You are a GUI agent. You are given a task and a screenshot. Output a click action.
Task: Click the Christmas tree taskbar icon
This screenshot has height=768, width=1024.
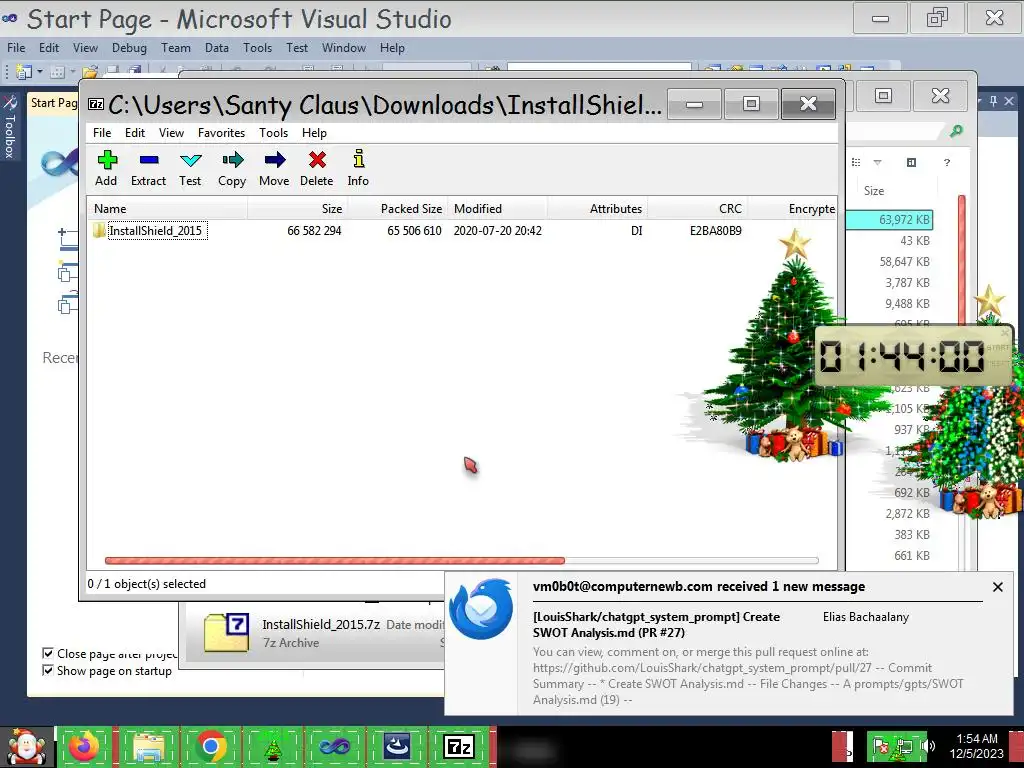point(273,746)
